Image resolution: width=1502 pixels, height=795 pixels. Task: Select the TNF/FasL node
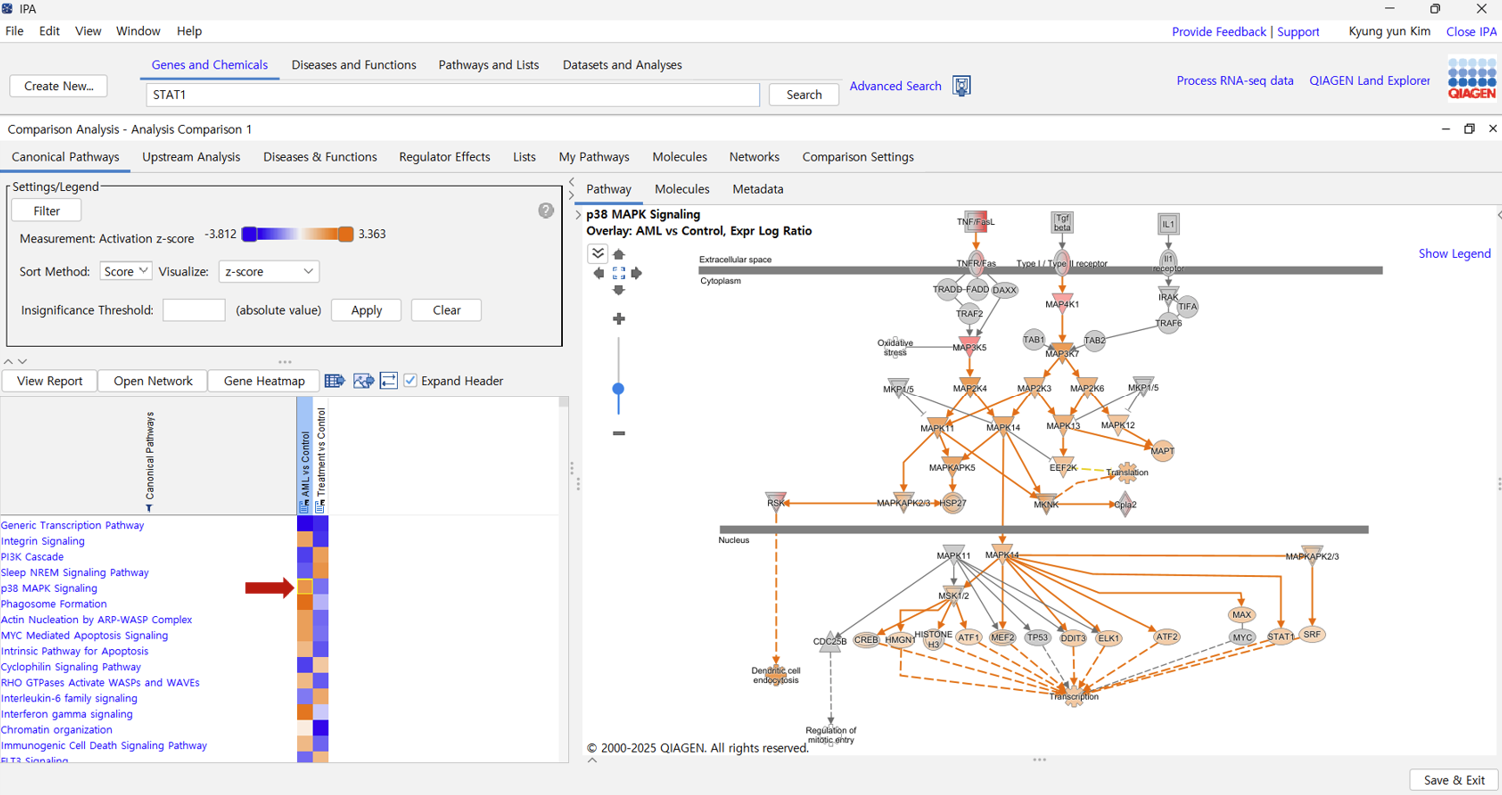coord(976,222)
